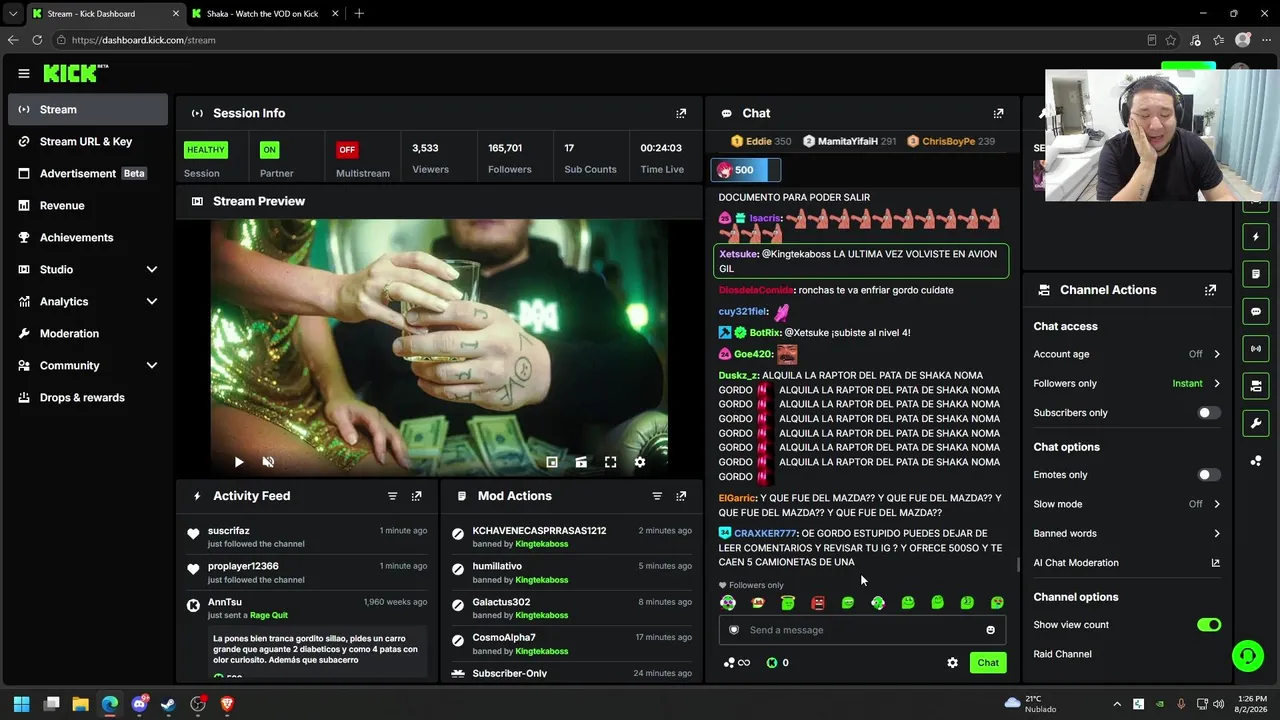Turn off Show view count
Image resolution: width=1280 pixels, height=720 pixels.
tap(1209, 625)
